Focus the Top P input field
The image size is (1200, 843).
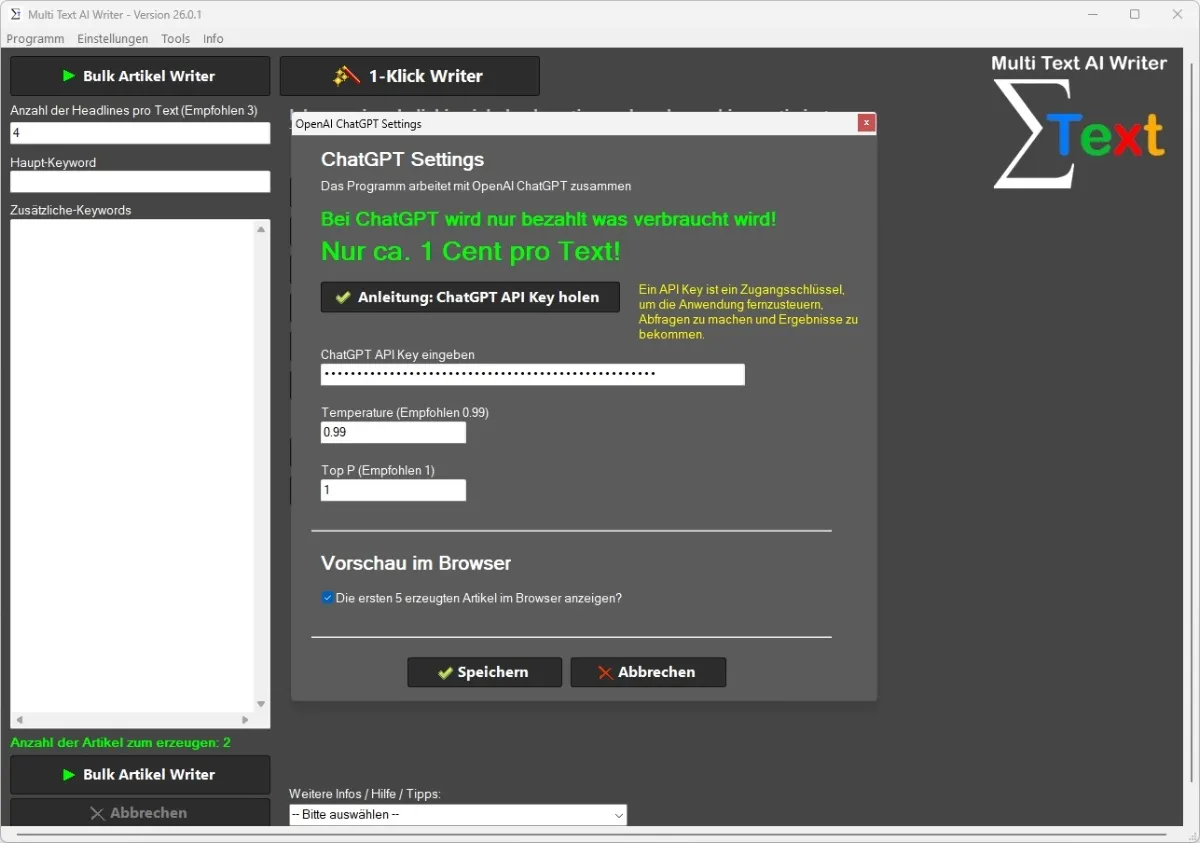click(x=393, y=490)
